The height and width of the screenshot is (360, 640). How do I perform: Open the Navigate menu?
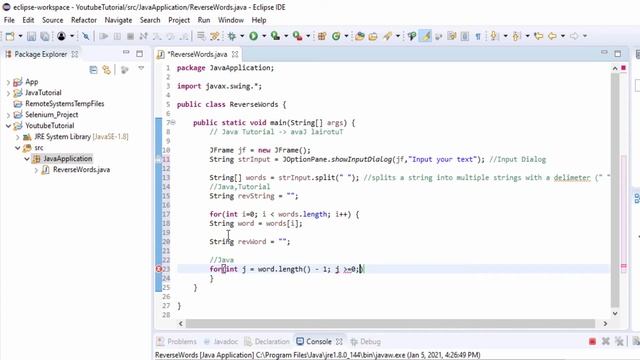118,20
